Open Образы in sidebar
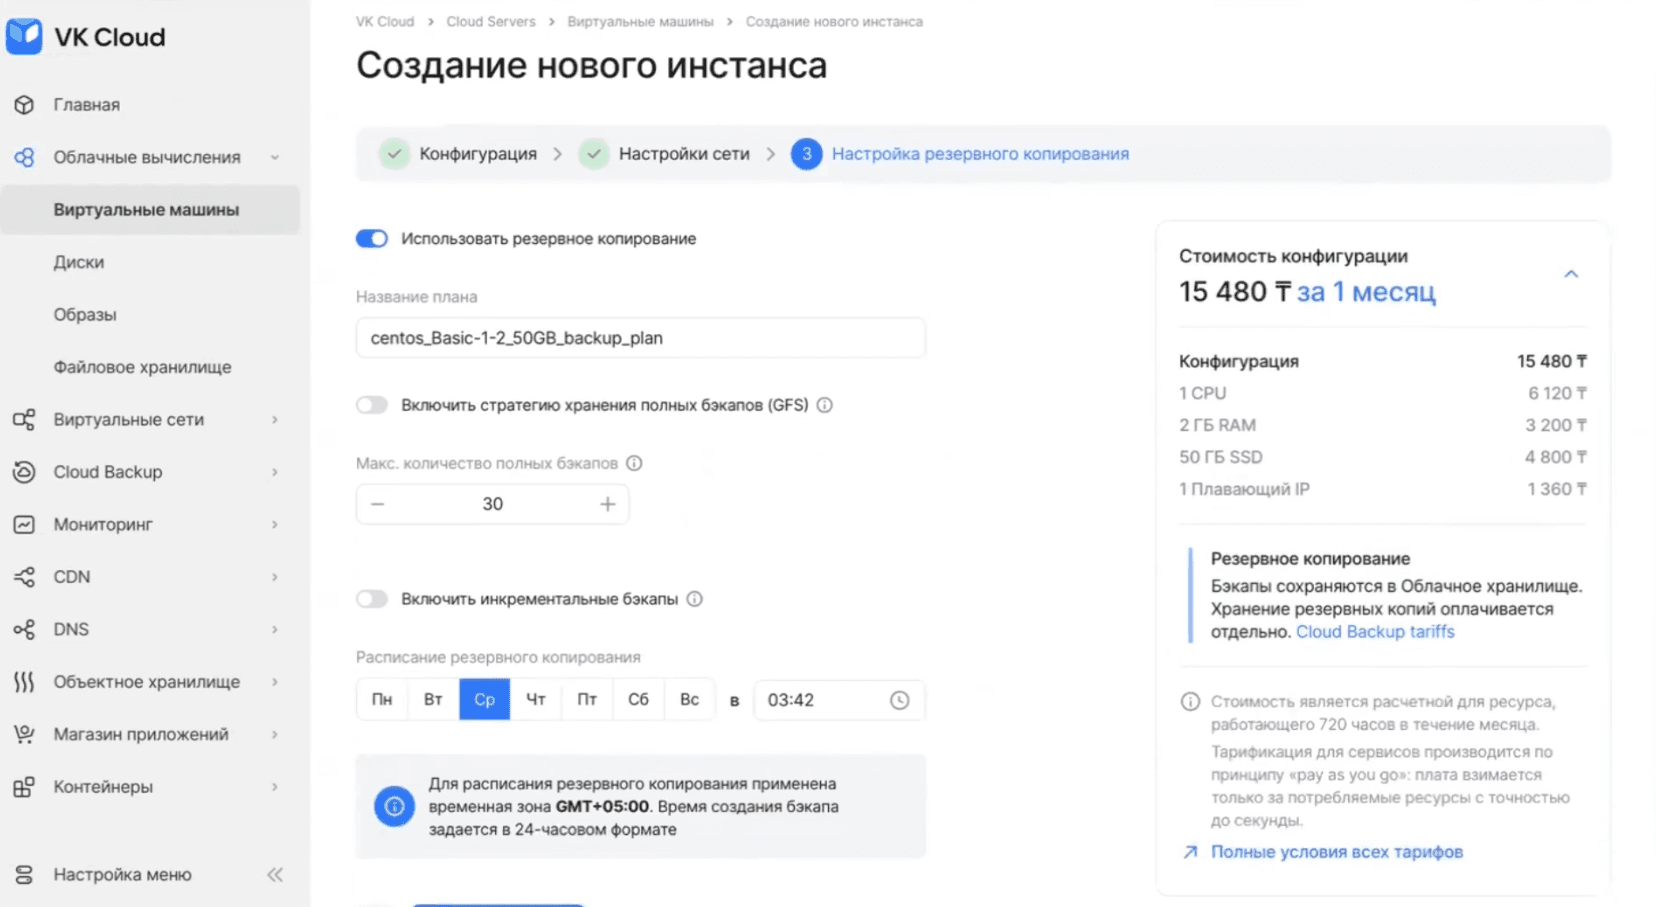The width and height of the screenshot is (1656, 907). 85,315
